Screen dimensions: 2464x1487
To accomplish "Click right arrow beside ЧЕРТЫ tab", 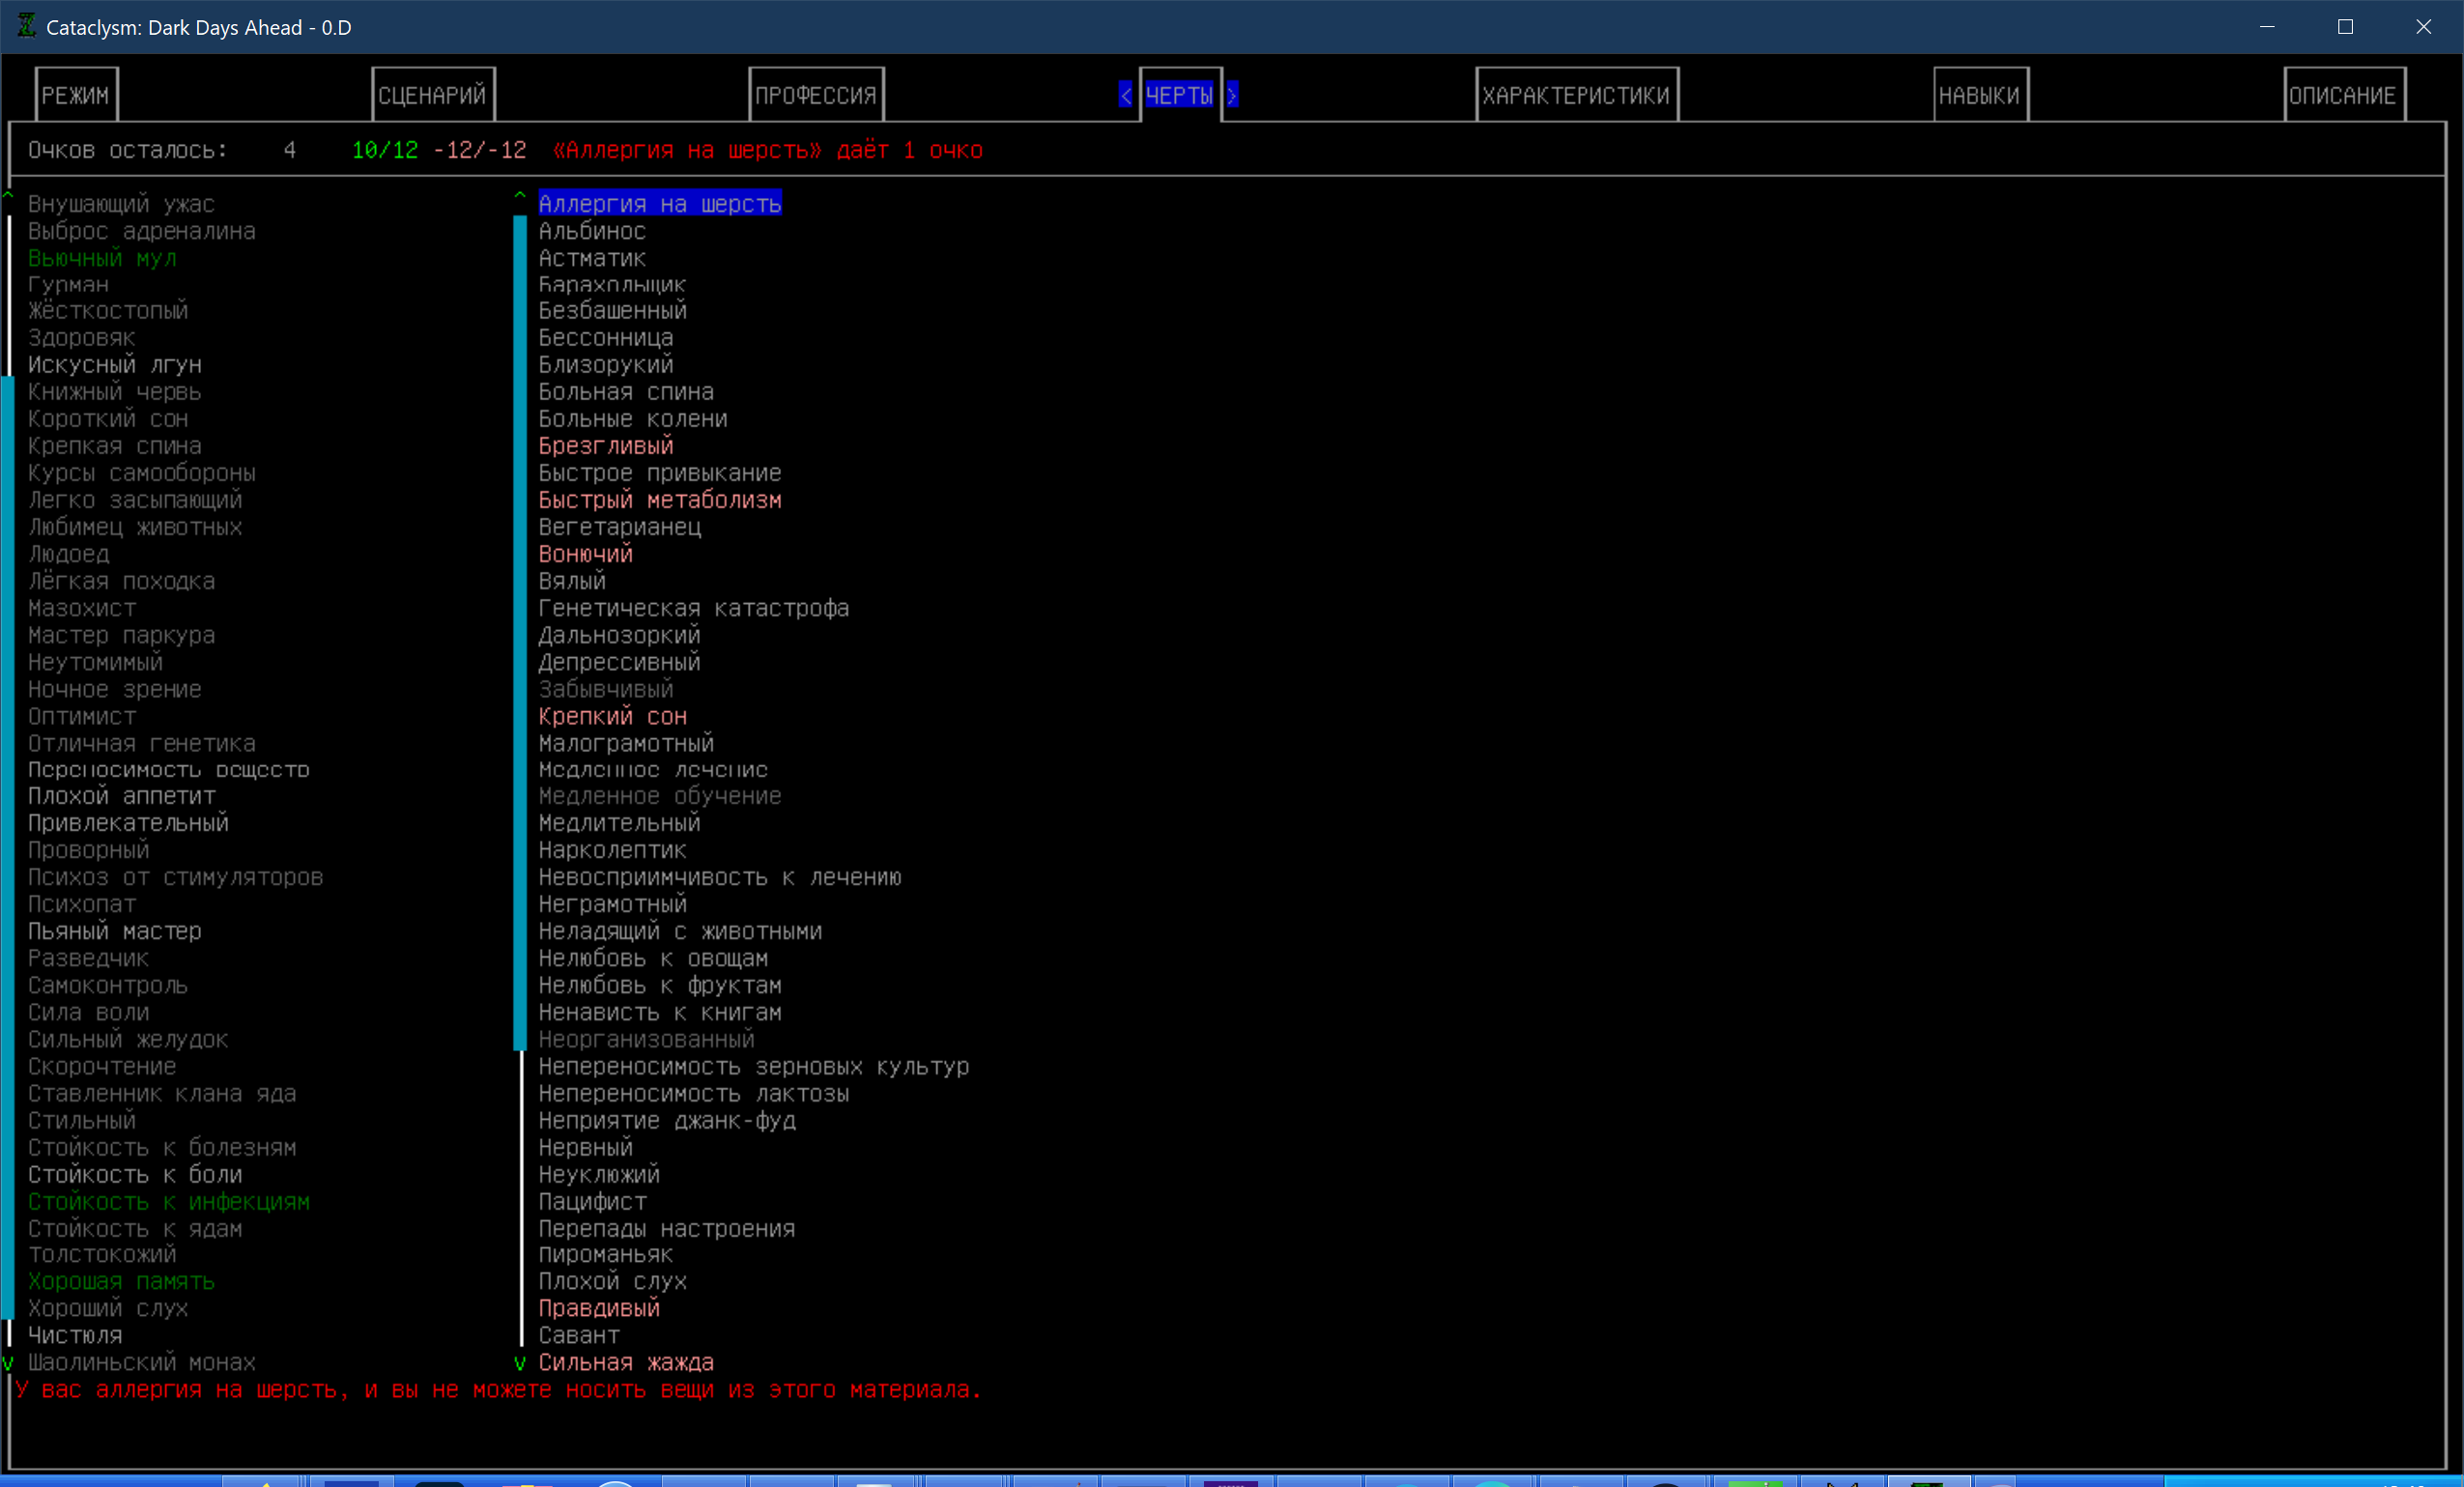I will [x=1232, y=95].
